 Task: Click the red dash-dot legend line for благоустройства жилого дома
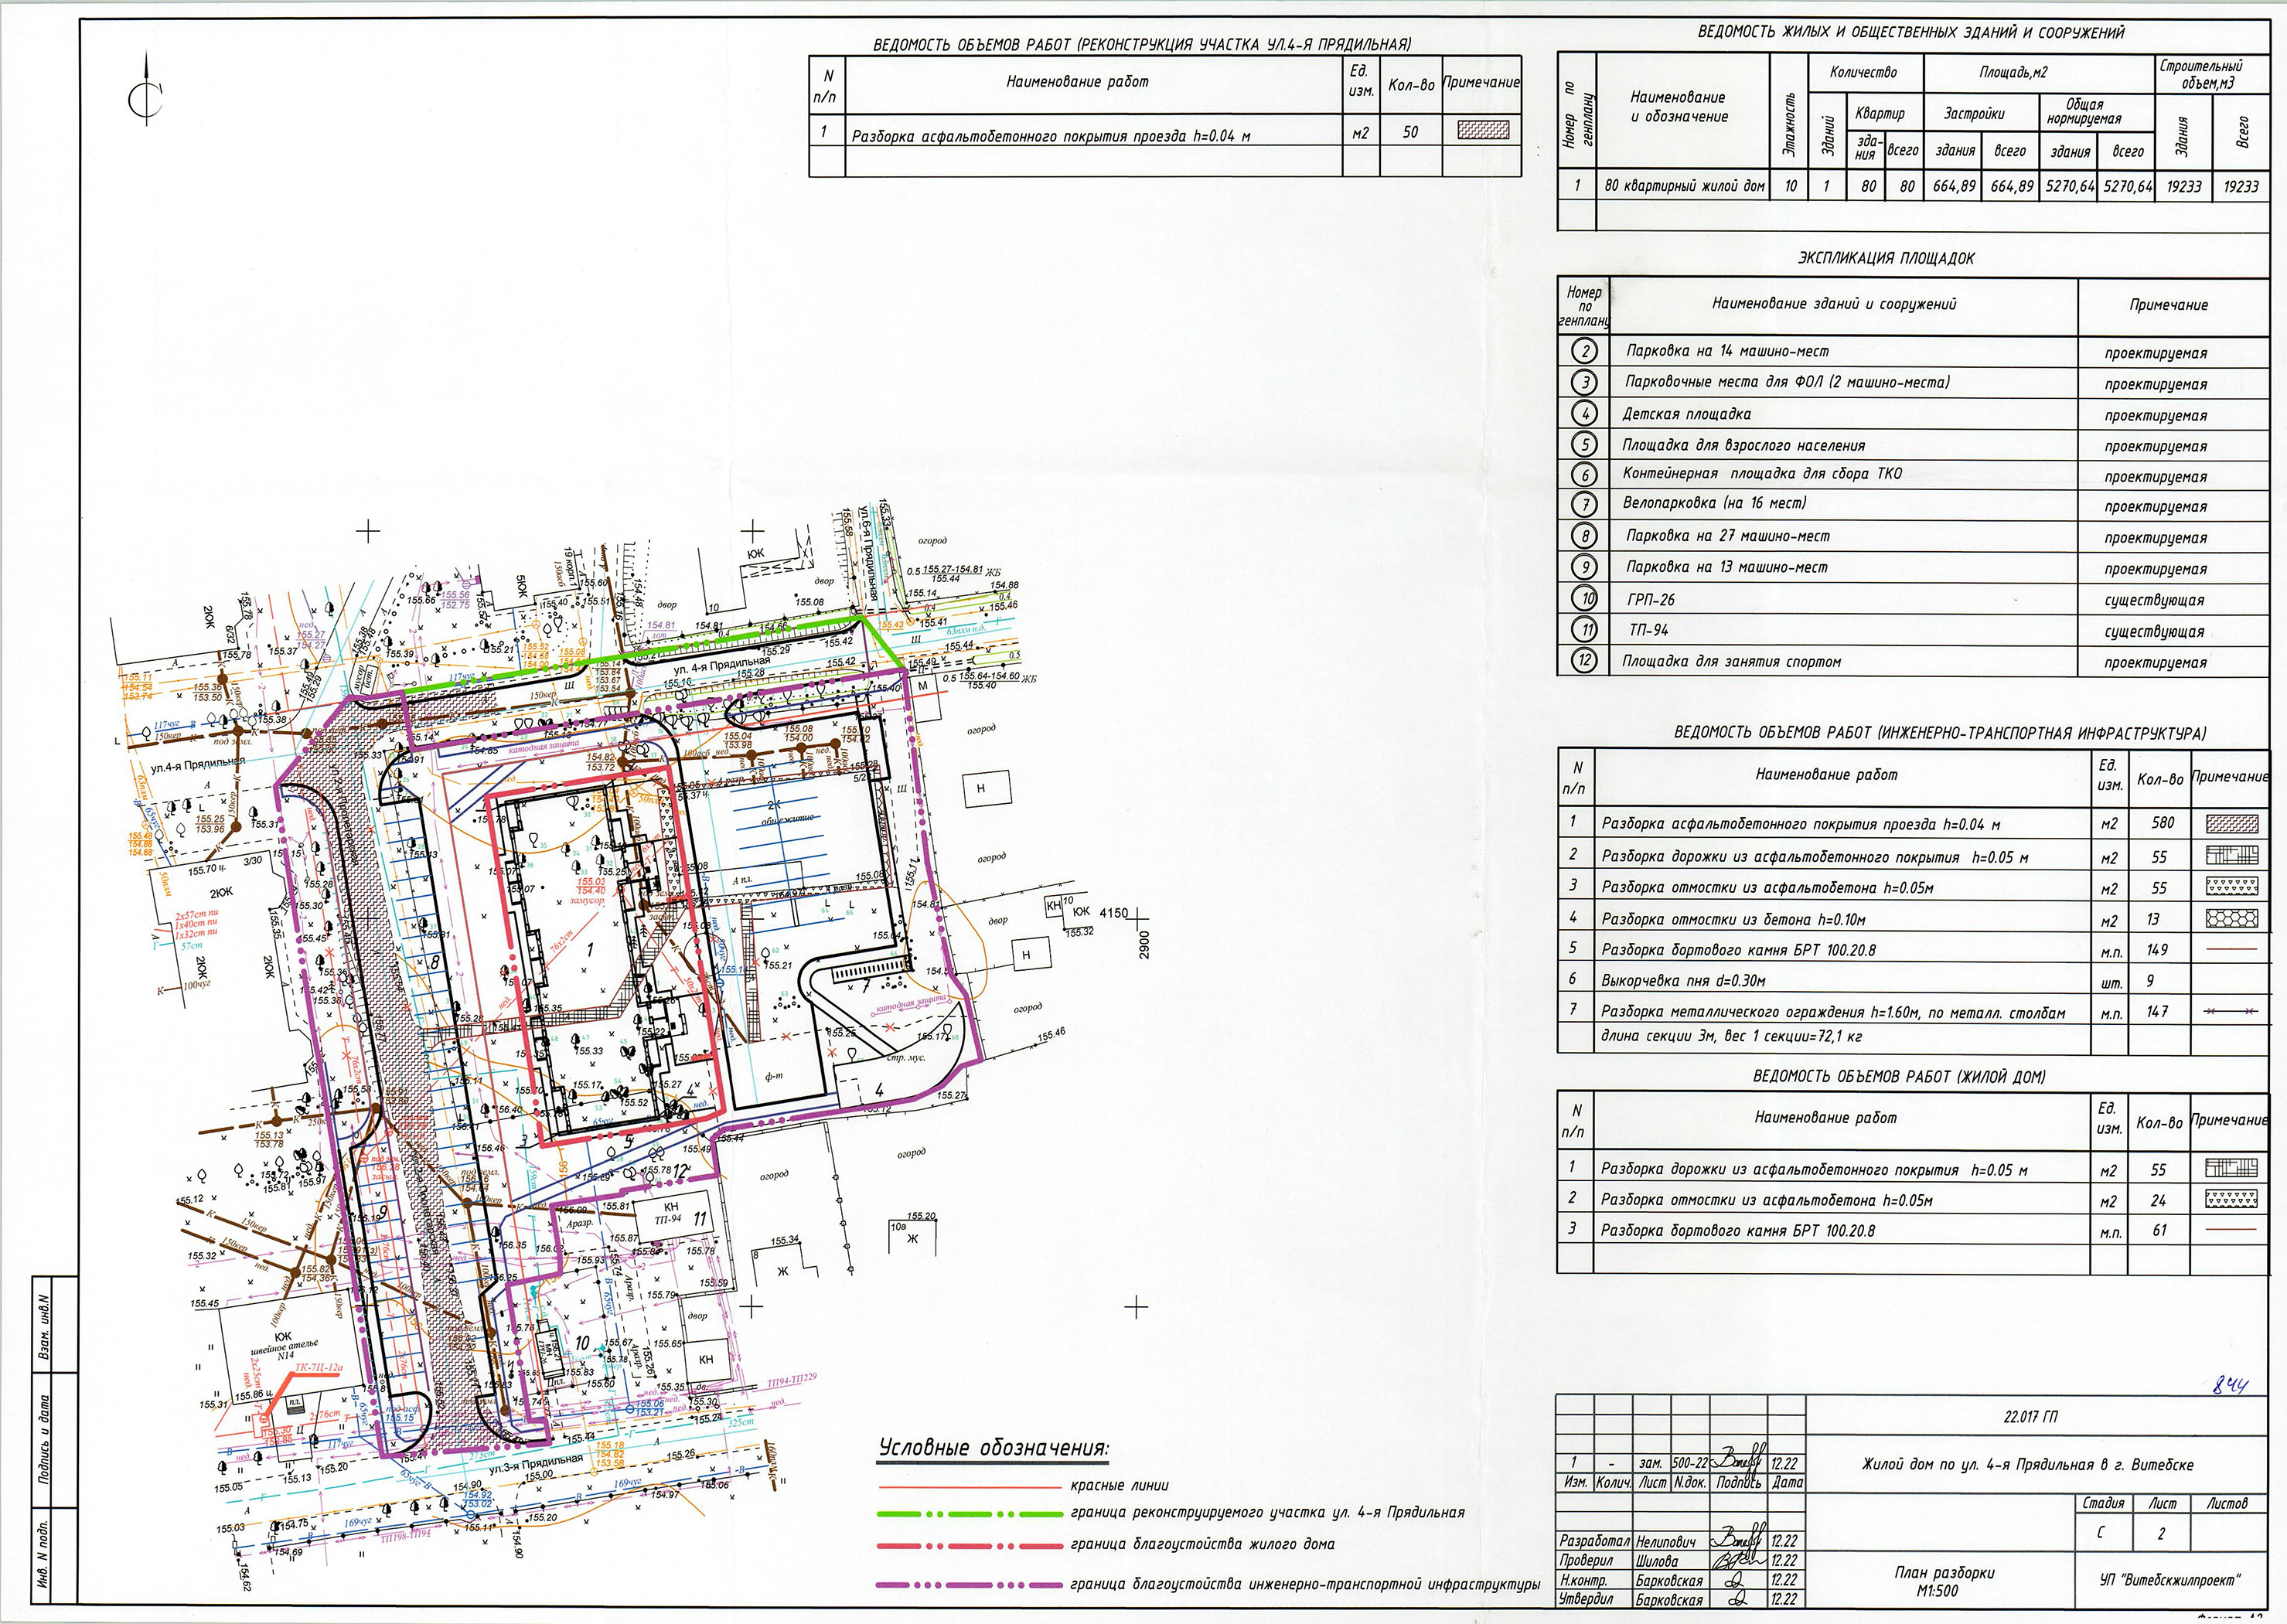pos(969,1546)
